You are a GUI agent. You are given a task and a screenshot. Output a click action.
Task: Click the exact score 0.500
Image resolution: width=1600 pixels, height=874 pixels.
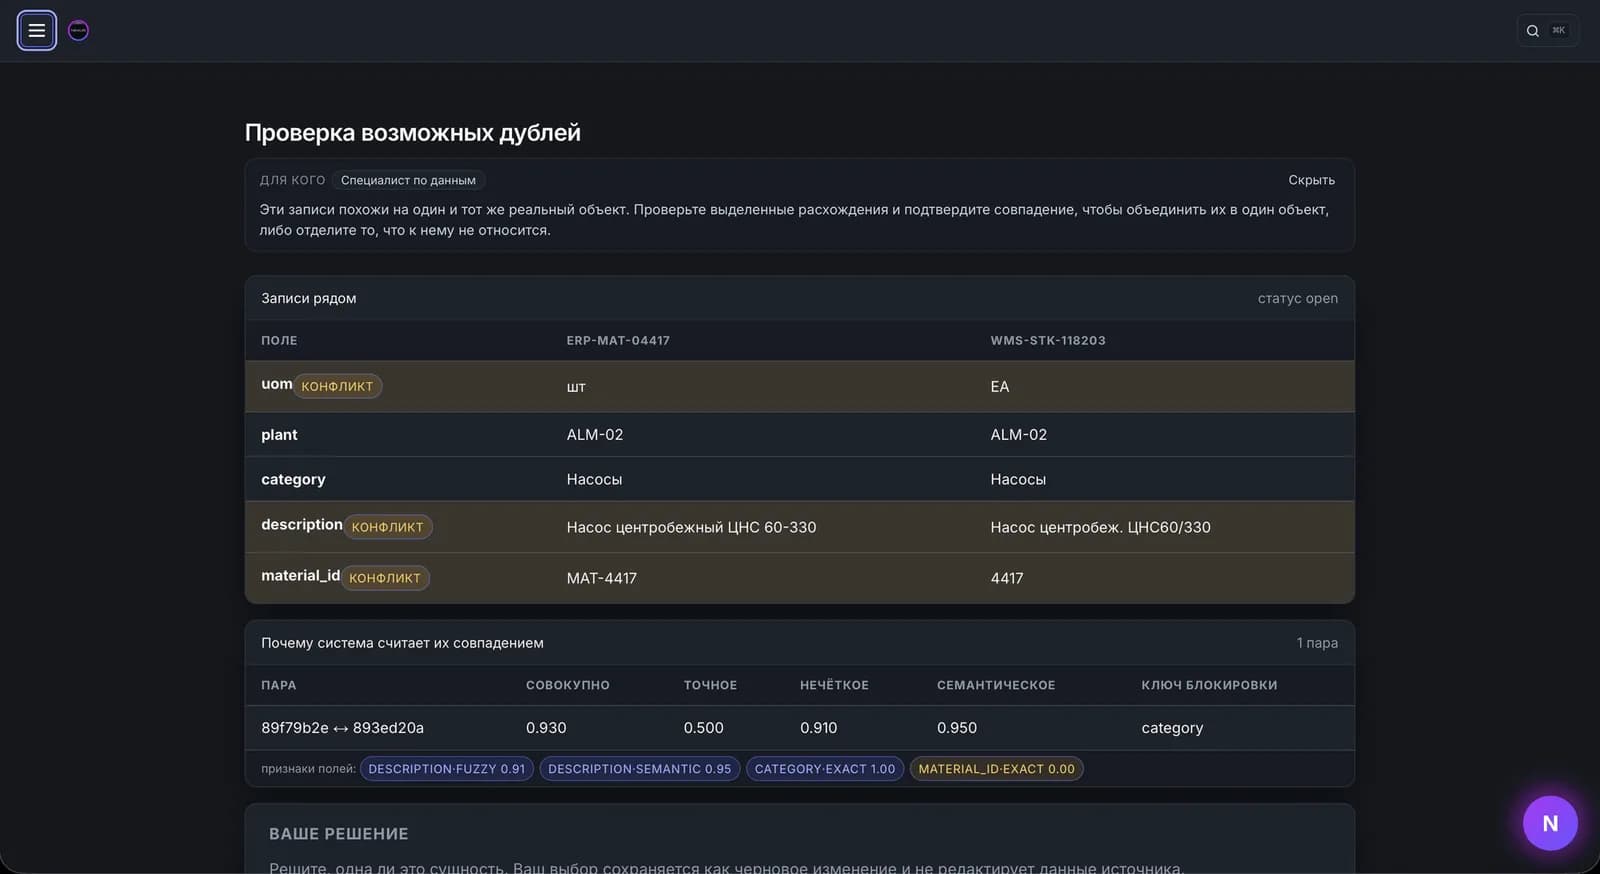click(x=703, y=728)
